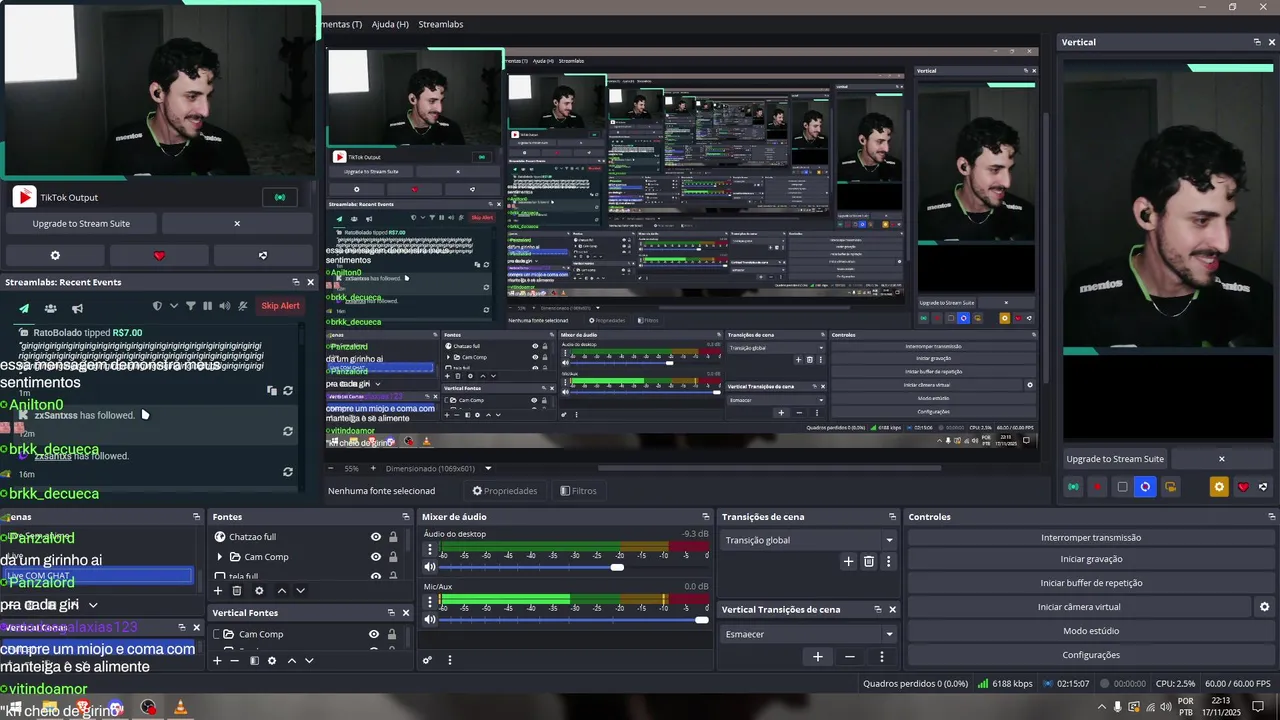Mute the Áudio do desktop channel
The image size is (1280, 720).
click(430, 567)
